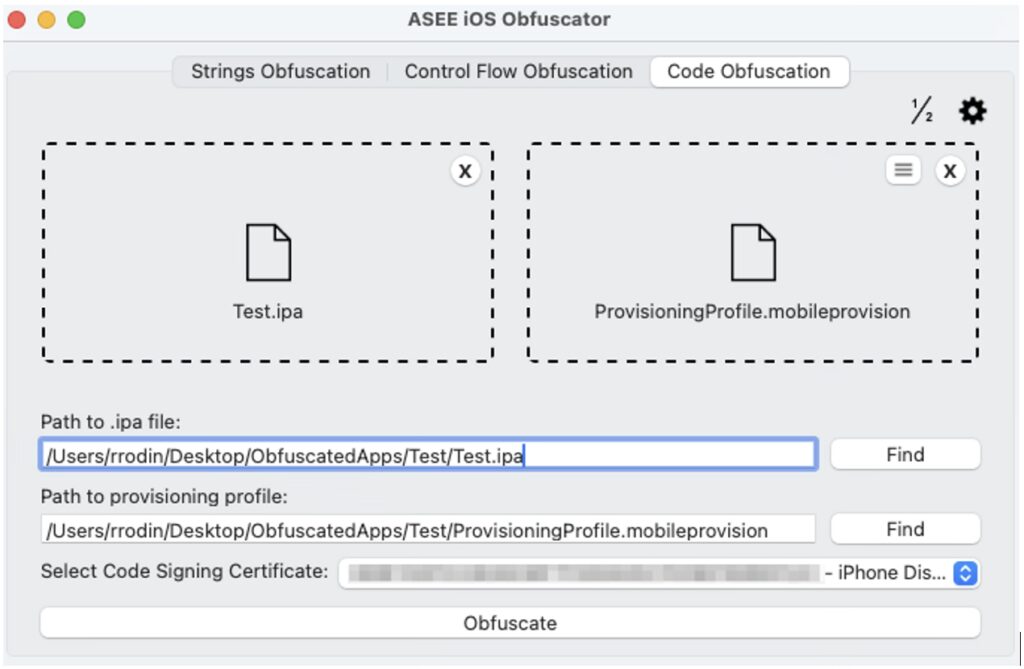The width and height of the screenshot is (1024, 669).
Task: Click the Test.ipa file icon
Action: pos(268,252)
